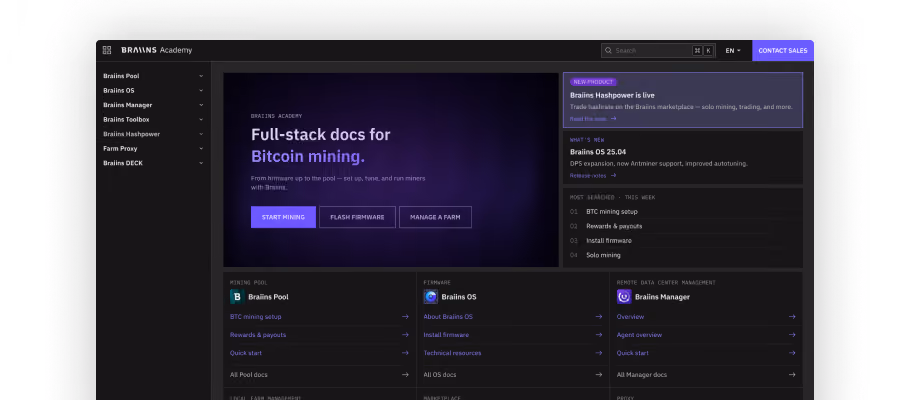
Task: Click arrow beside All Pool docs
Action: (405, 375)
